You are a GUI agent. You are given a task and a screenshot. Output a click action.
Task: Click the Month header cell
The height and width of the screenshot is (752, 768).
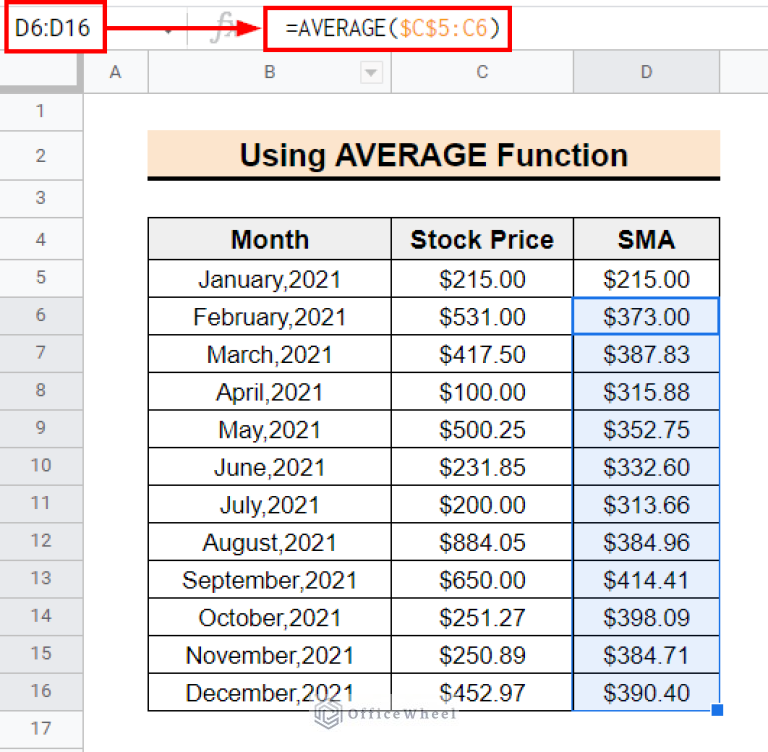[269, 239]
